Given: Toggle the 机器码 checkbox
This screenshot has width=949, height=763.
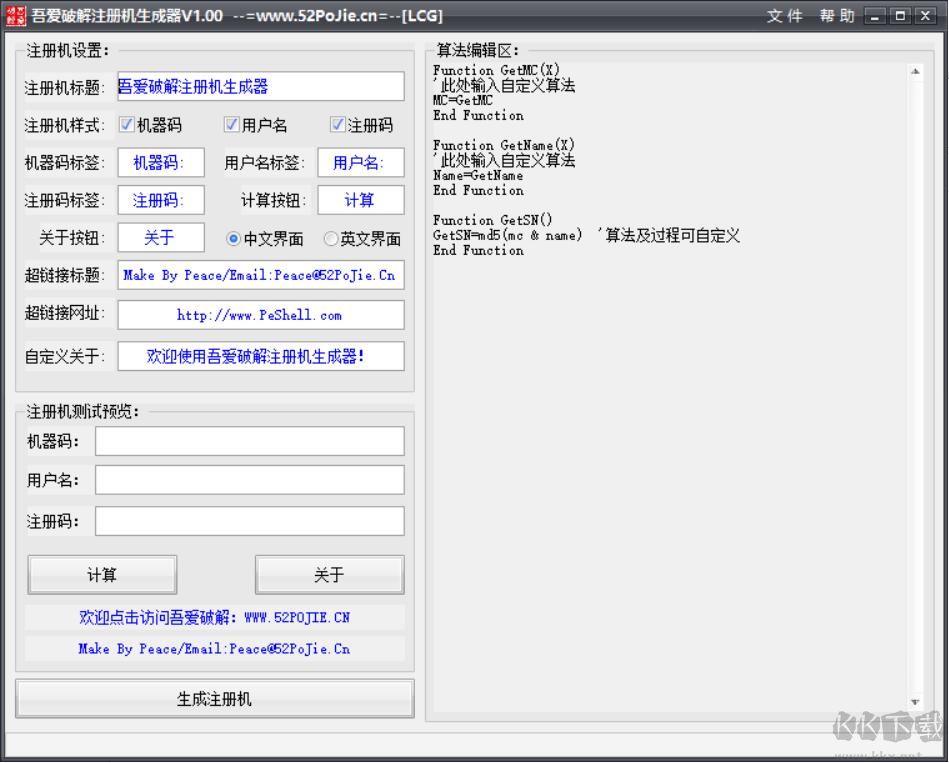Looking at the screenshot, I should click(126, 125).
